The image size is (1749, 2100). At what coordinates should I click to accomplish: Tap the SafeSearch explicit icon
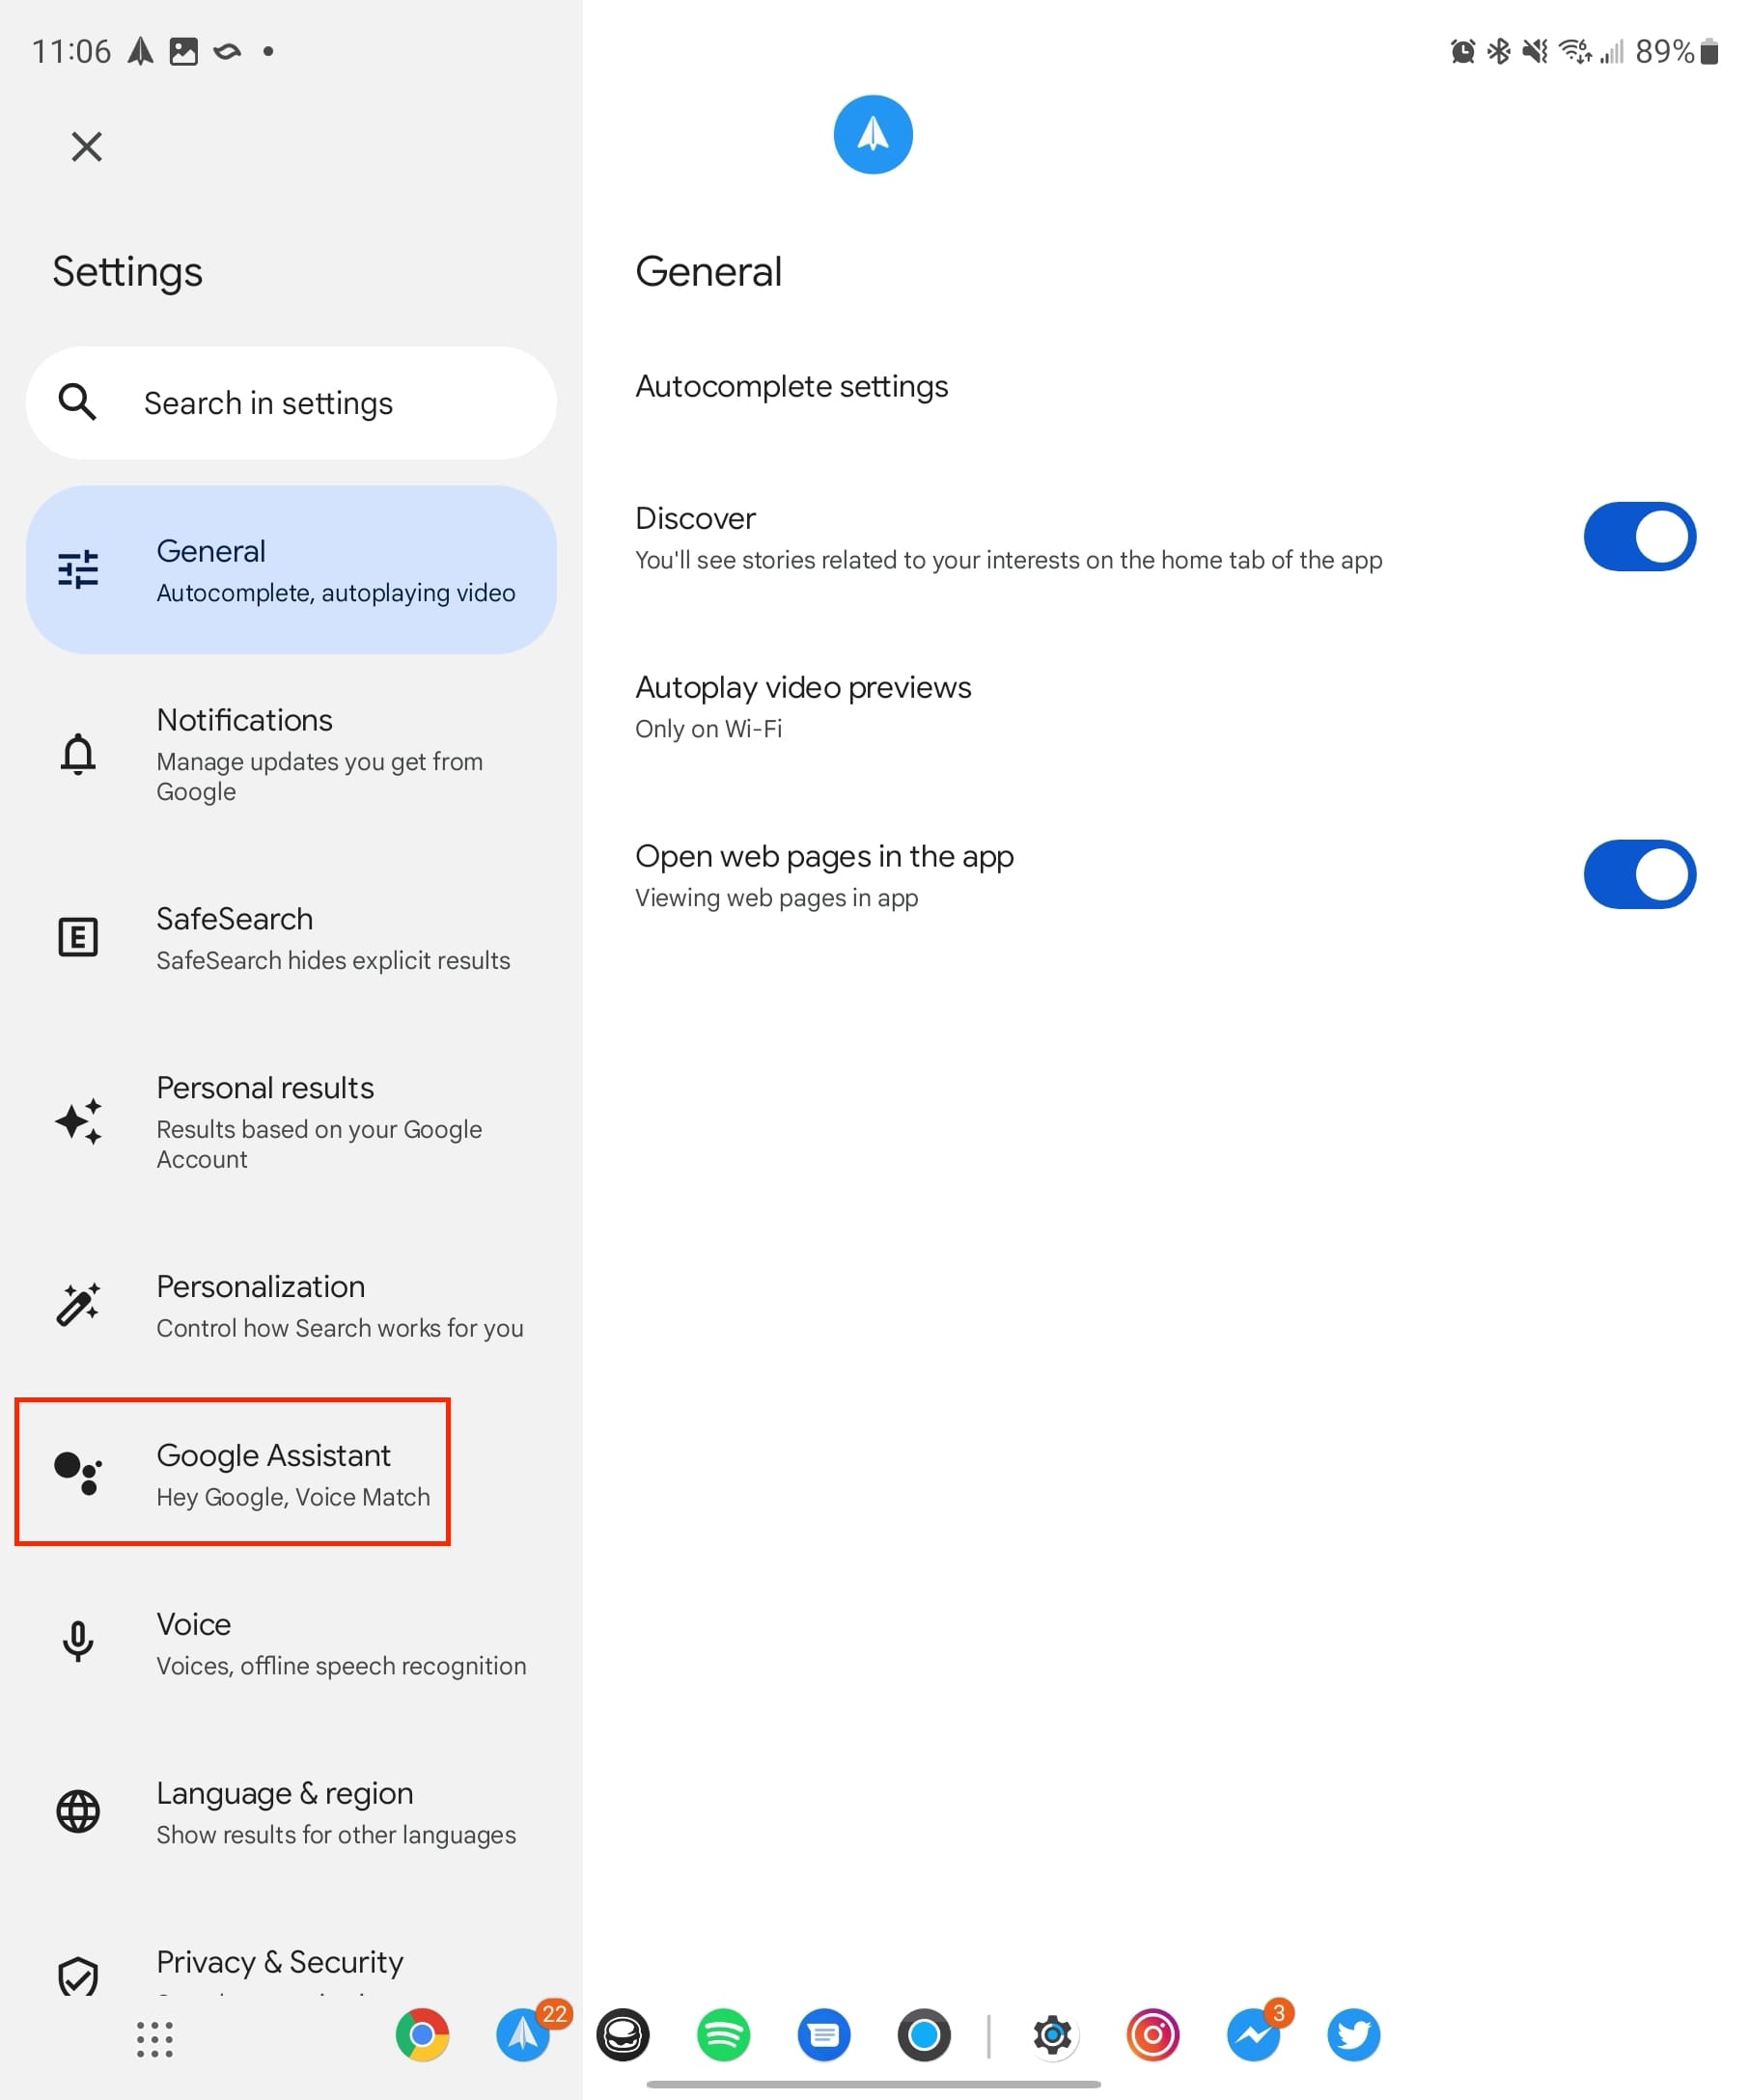click(x=78, y=938)
